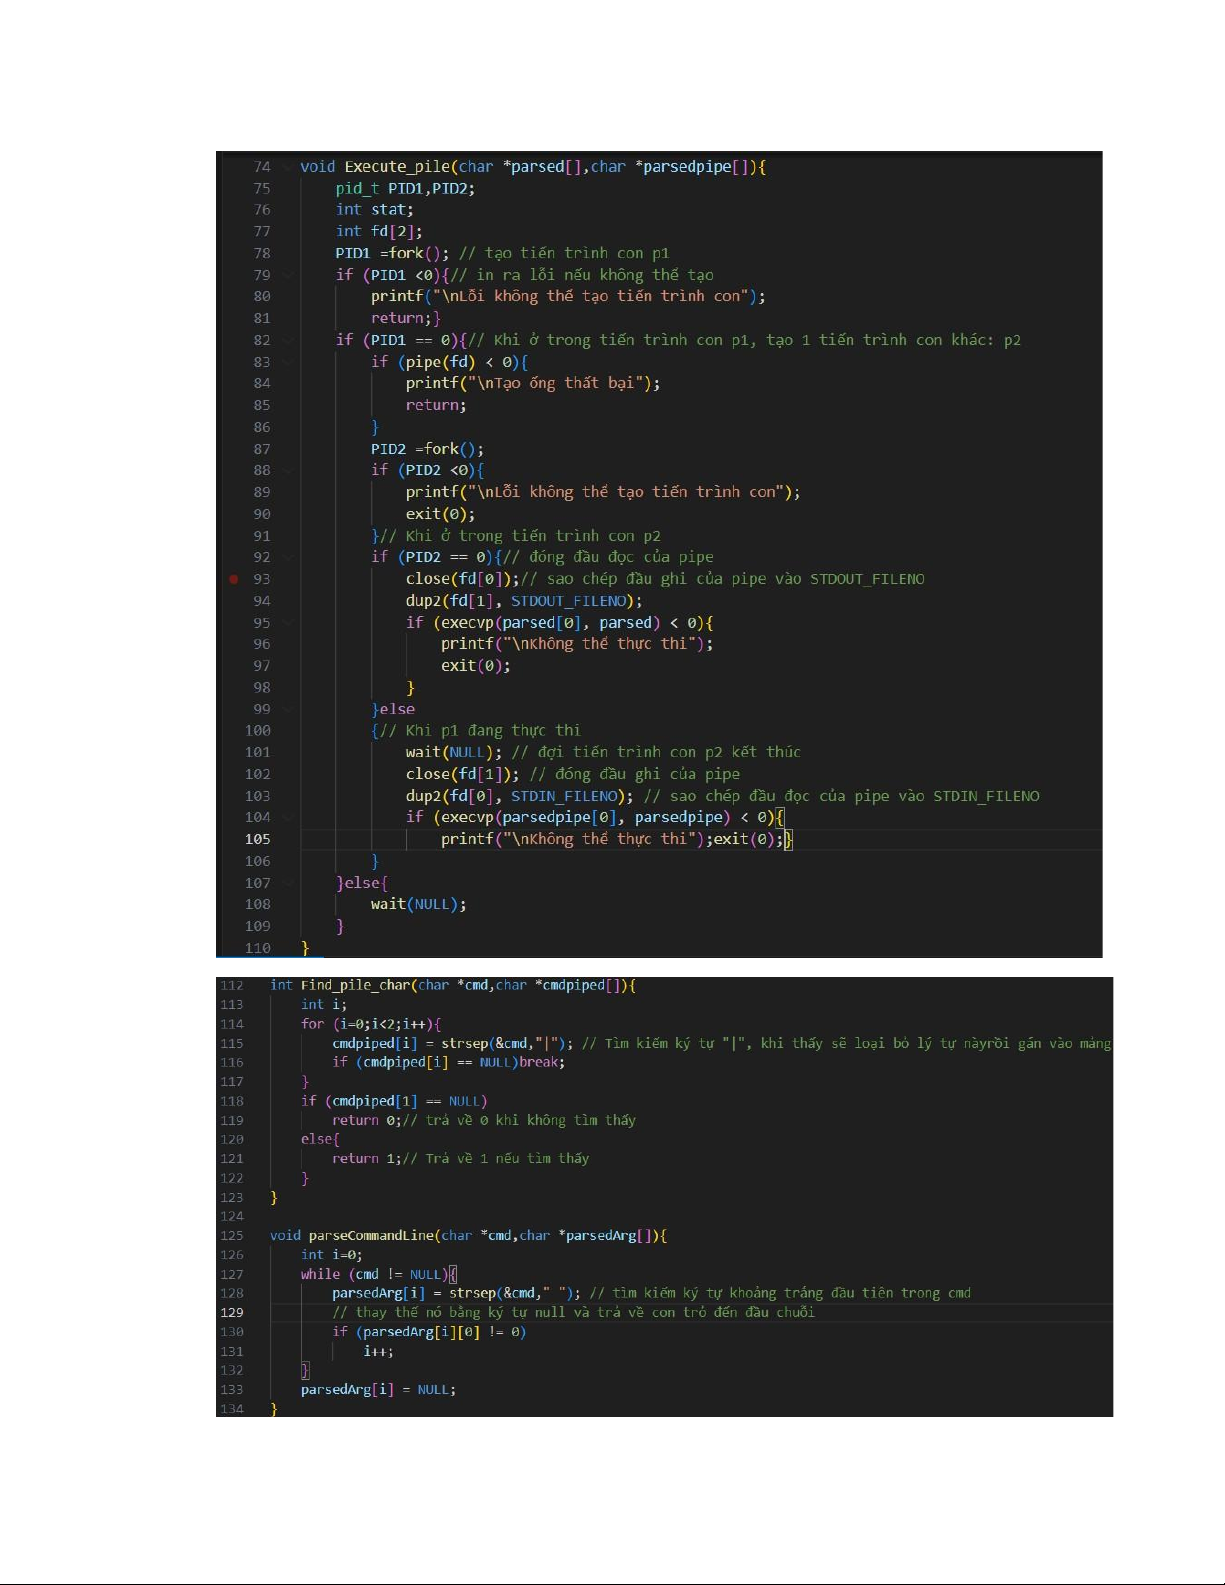Screen dimensions: 1225x1585
Task: Click the '}else{' on line 107
Action: [x=362, y=883]
